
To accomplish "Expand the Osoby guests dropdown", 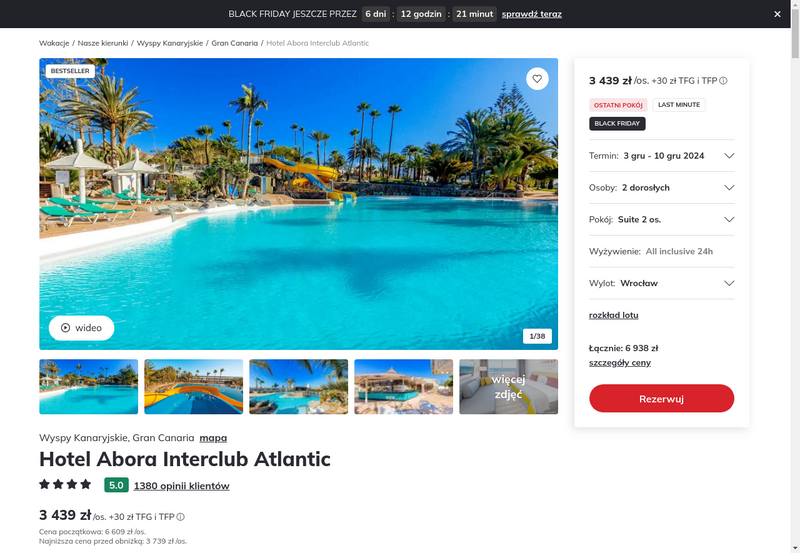I will (x=661, y=188).
